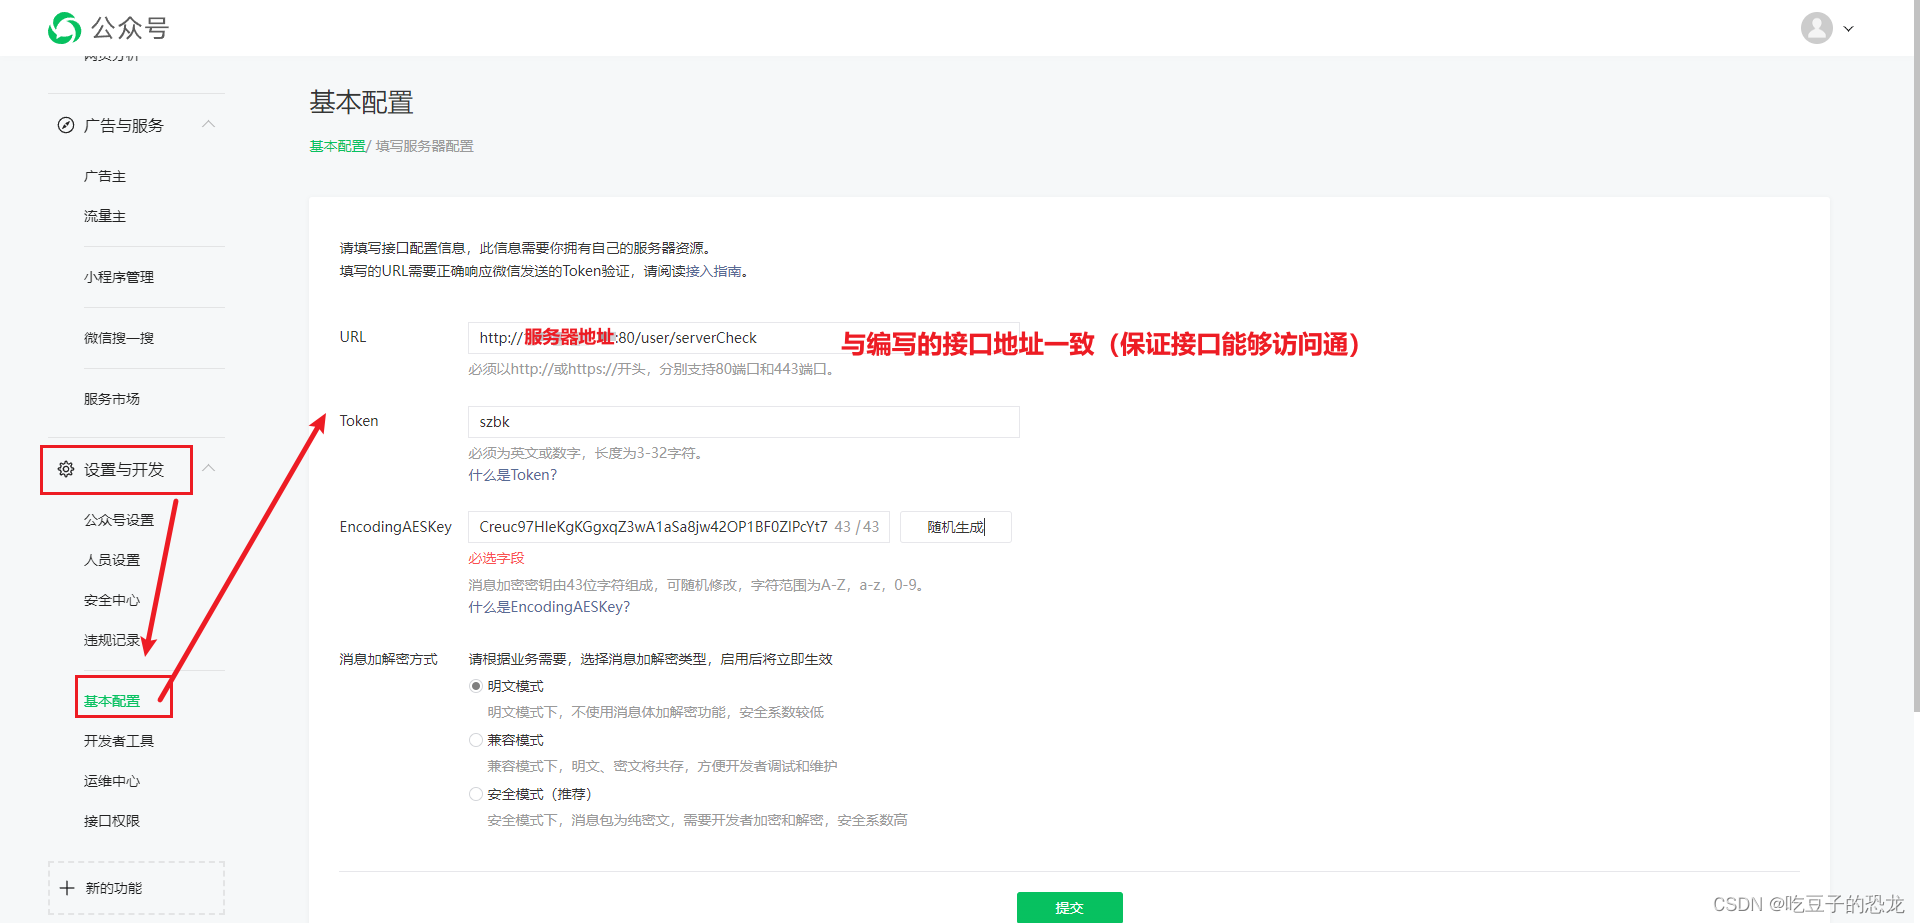Click the 广告与服务 section header text
Screen dimensions: 1920x923
[x=124, y=125]
